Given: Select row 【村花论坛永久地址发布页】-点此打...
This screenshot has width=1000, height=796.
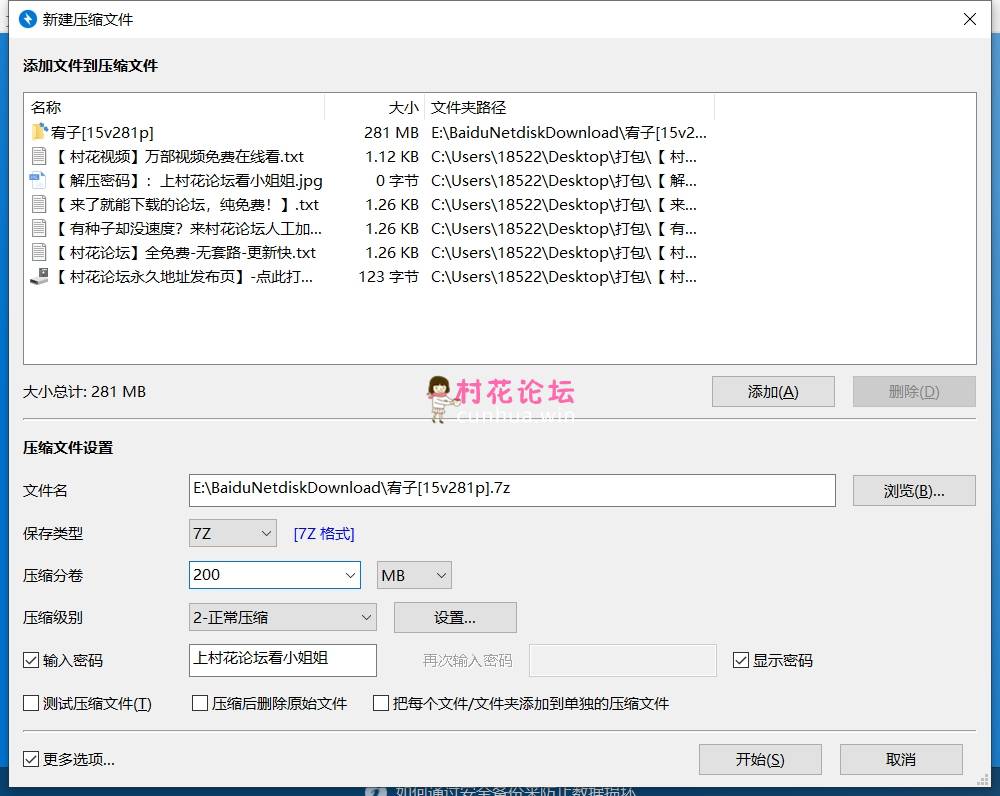Looking at the screenshot, I should (x=370, y=277).
